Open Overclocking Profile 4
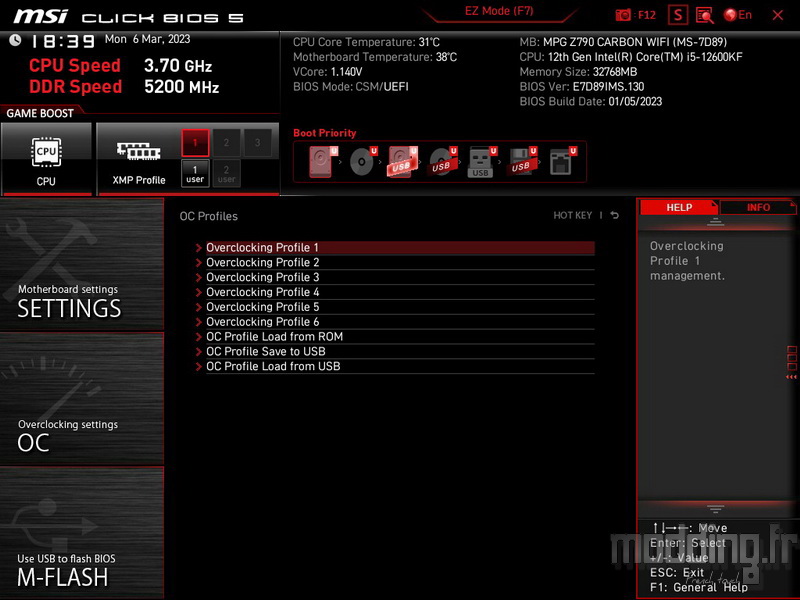The image size is (800, 600). [400, 292]
